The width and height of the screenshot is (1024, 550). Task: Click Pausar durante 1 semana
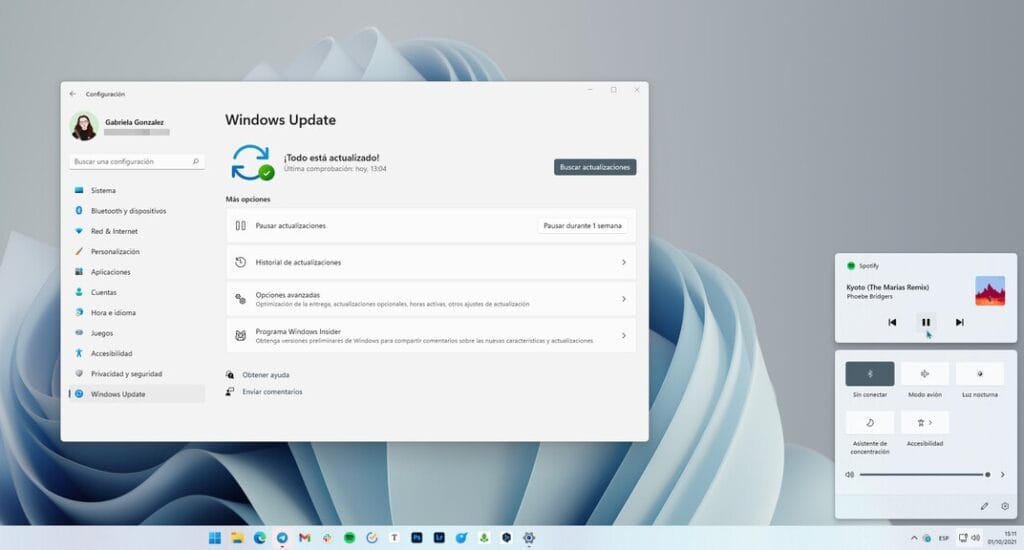582,226
